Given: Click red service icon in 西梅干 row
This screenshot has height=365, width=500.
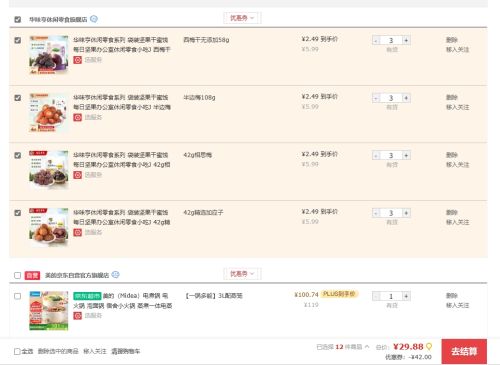Looking at the screenshot, I should (x=78, y=60).
